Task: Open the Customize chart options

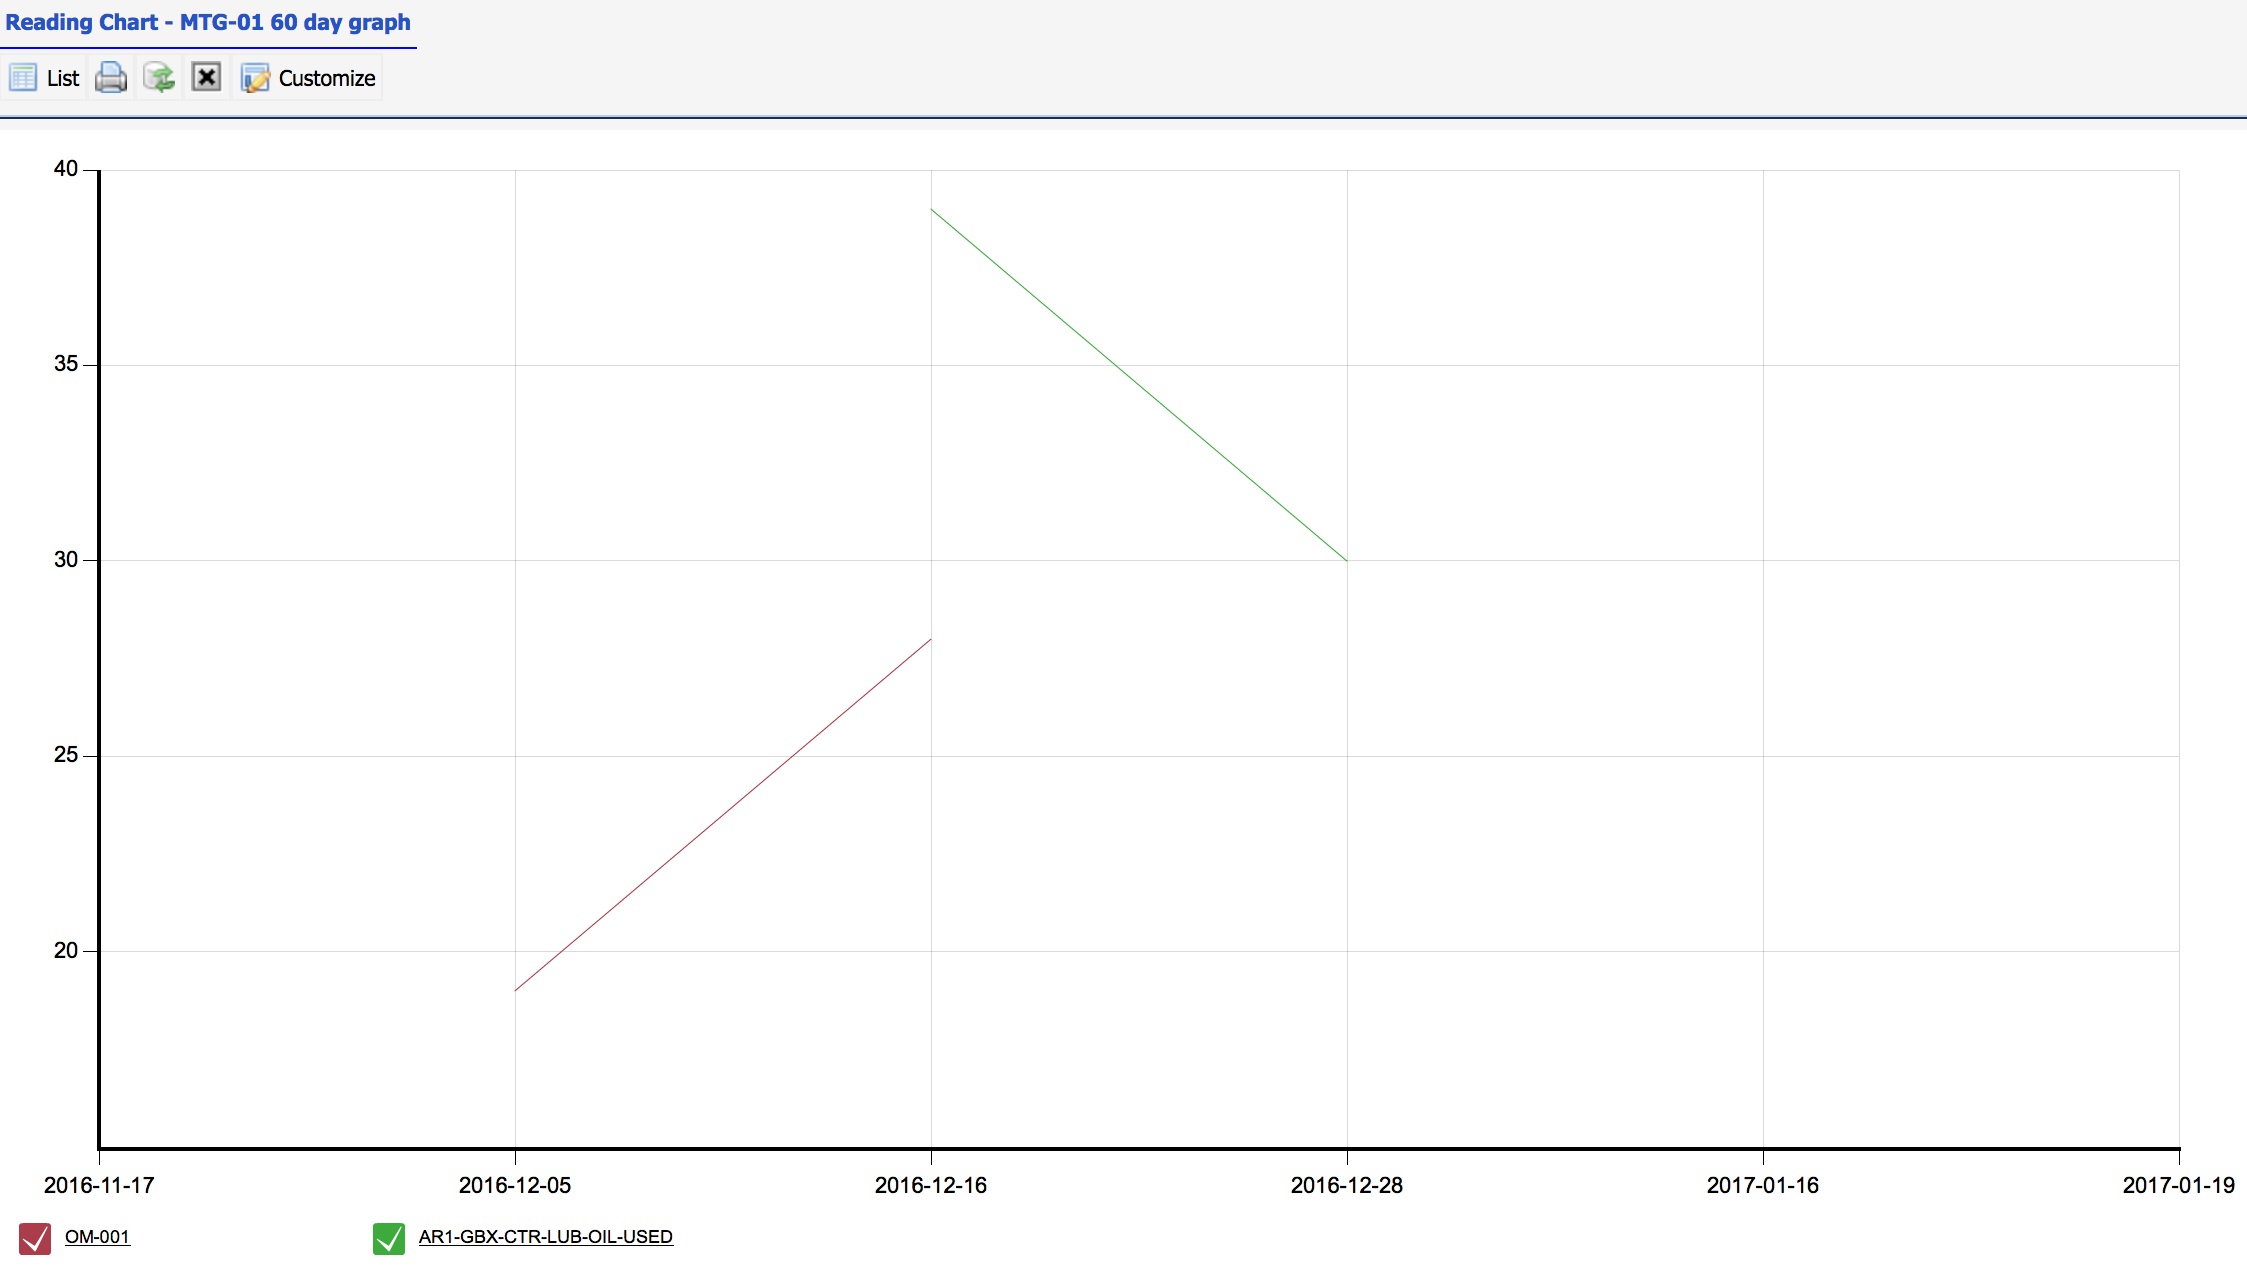Action: pyautogui.click(x=308, y=78)
